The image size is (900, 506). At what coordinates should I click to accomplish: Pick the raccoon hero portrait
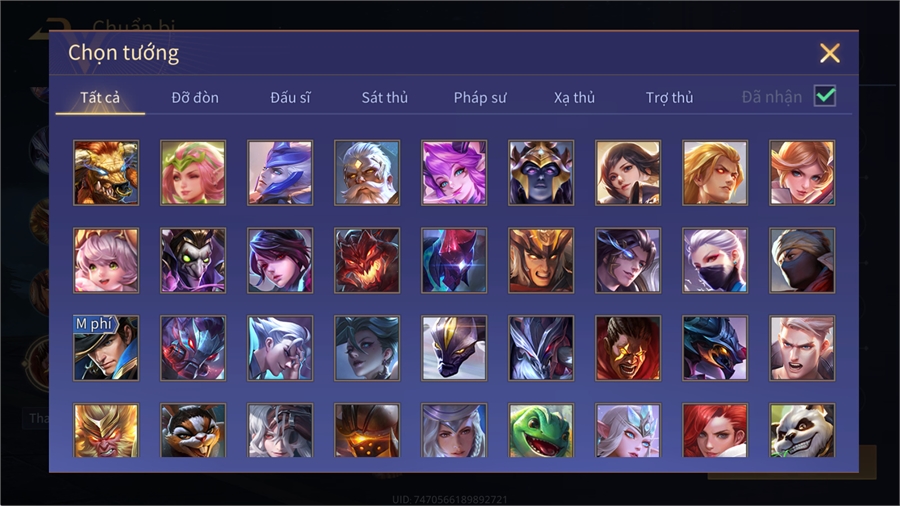pos(193,430)
